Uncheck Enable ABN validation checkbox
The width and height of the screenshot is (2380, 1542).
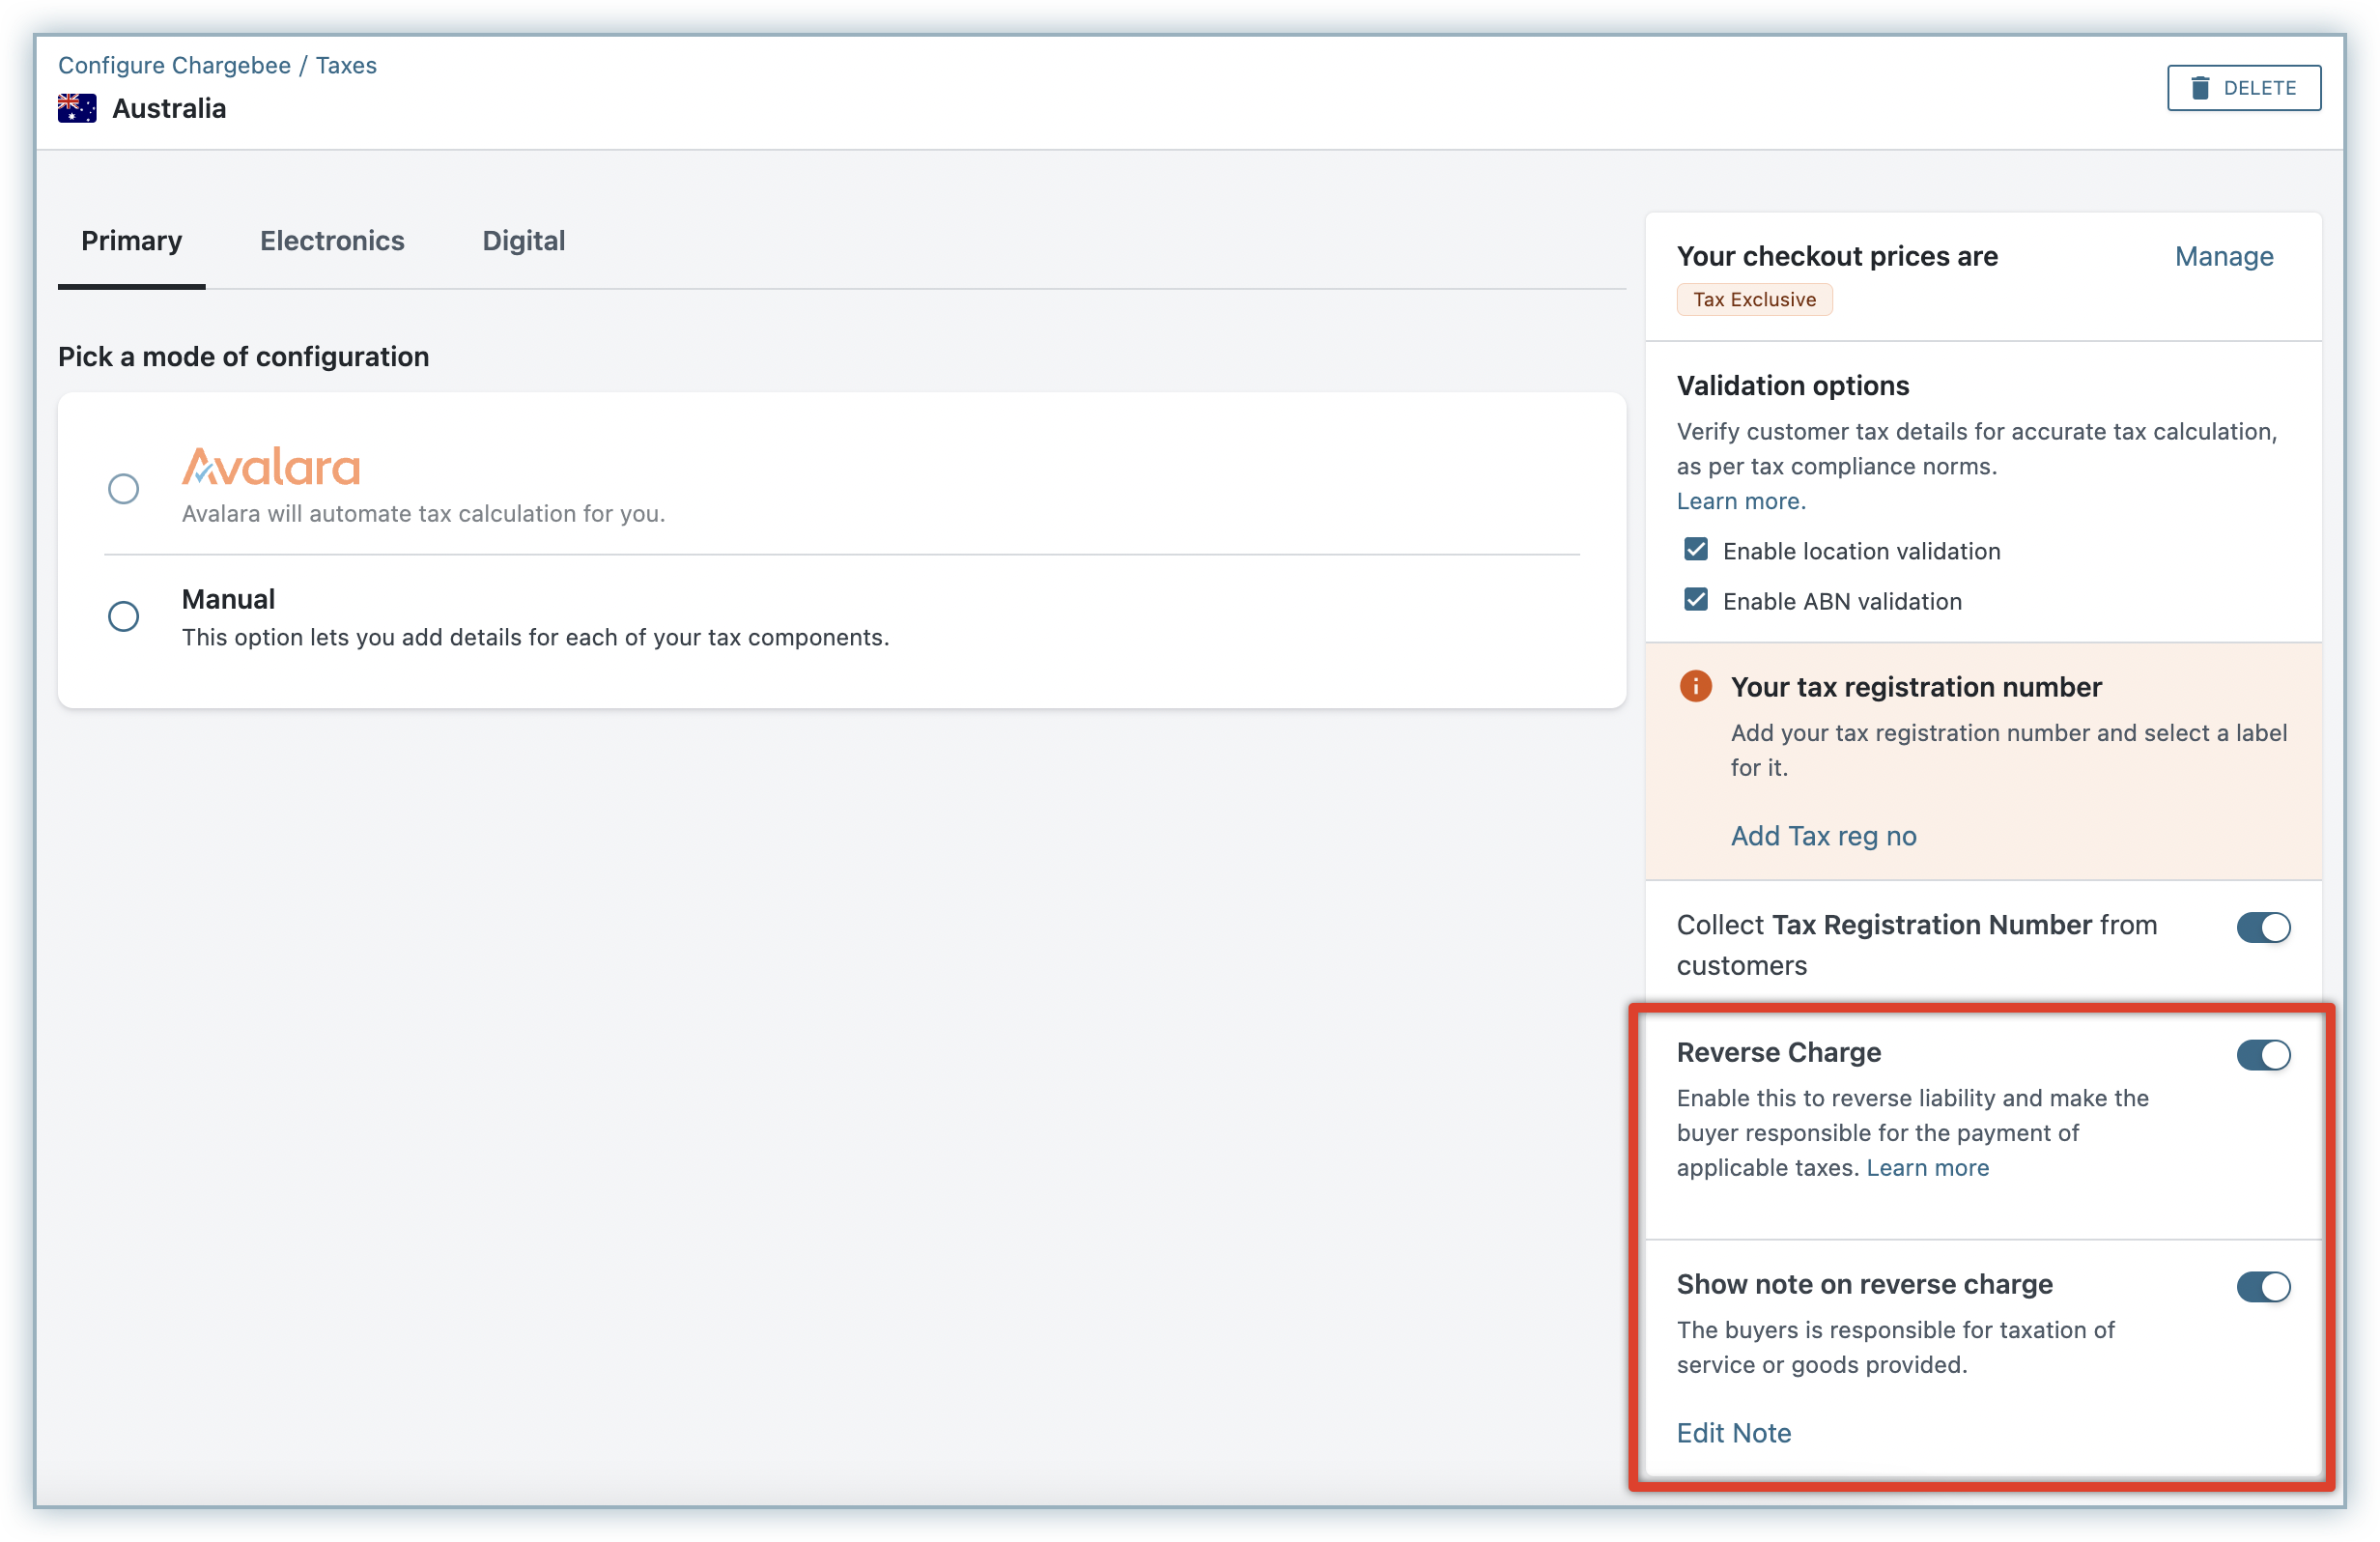click(x=1695, y=600)
